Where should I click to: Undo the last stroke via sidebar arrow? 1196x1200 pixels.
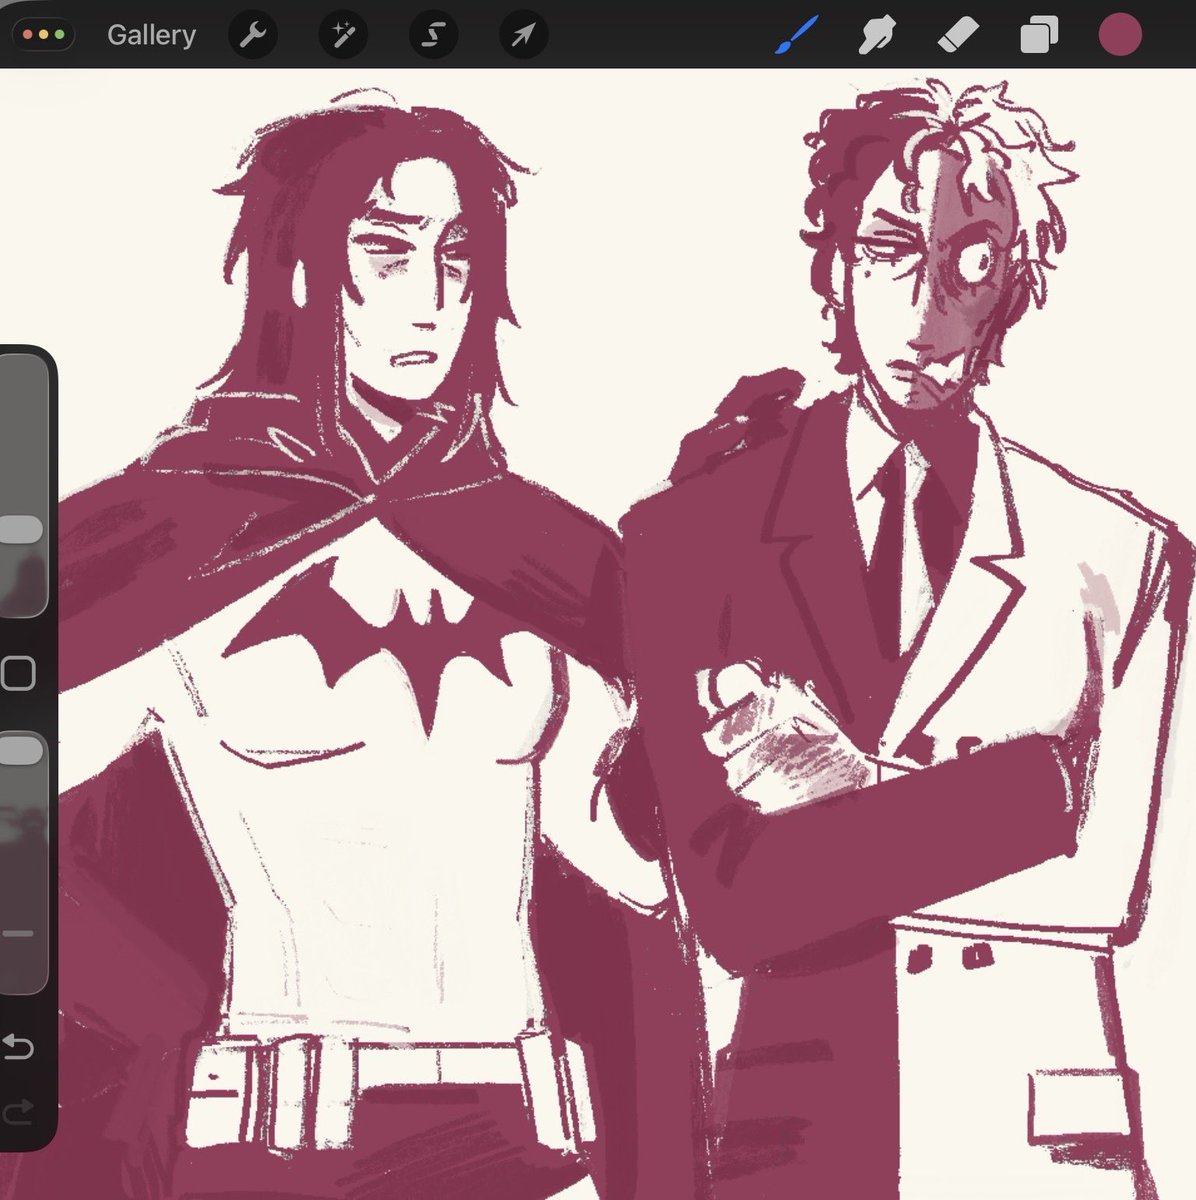click(x=18, y=1047)
